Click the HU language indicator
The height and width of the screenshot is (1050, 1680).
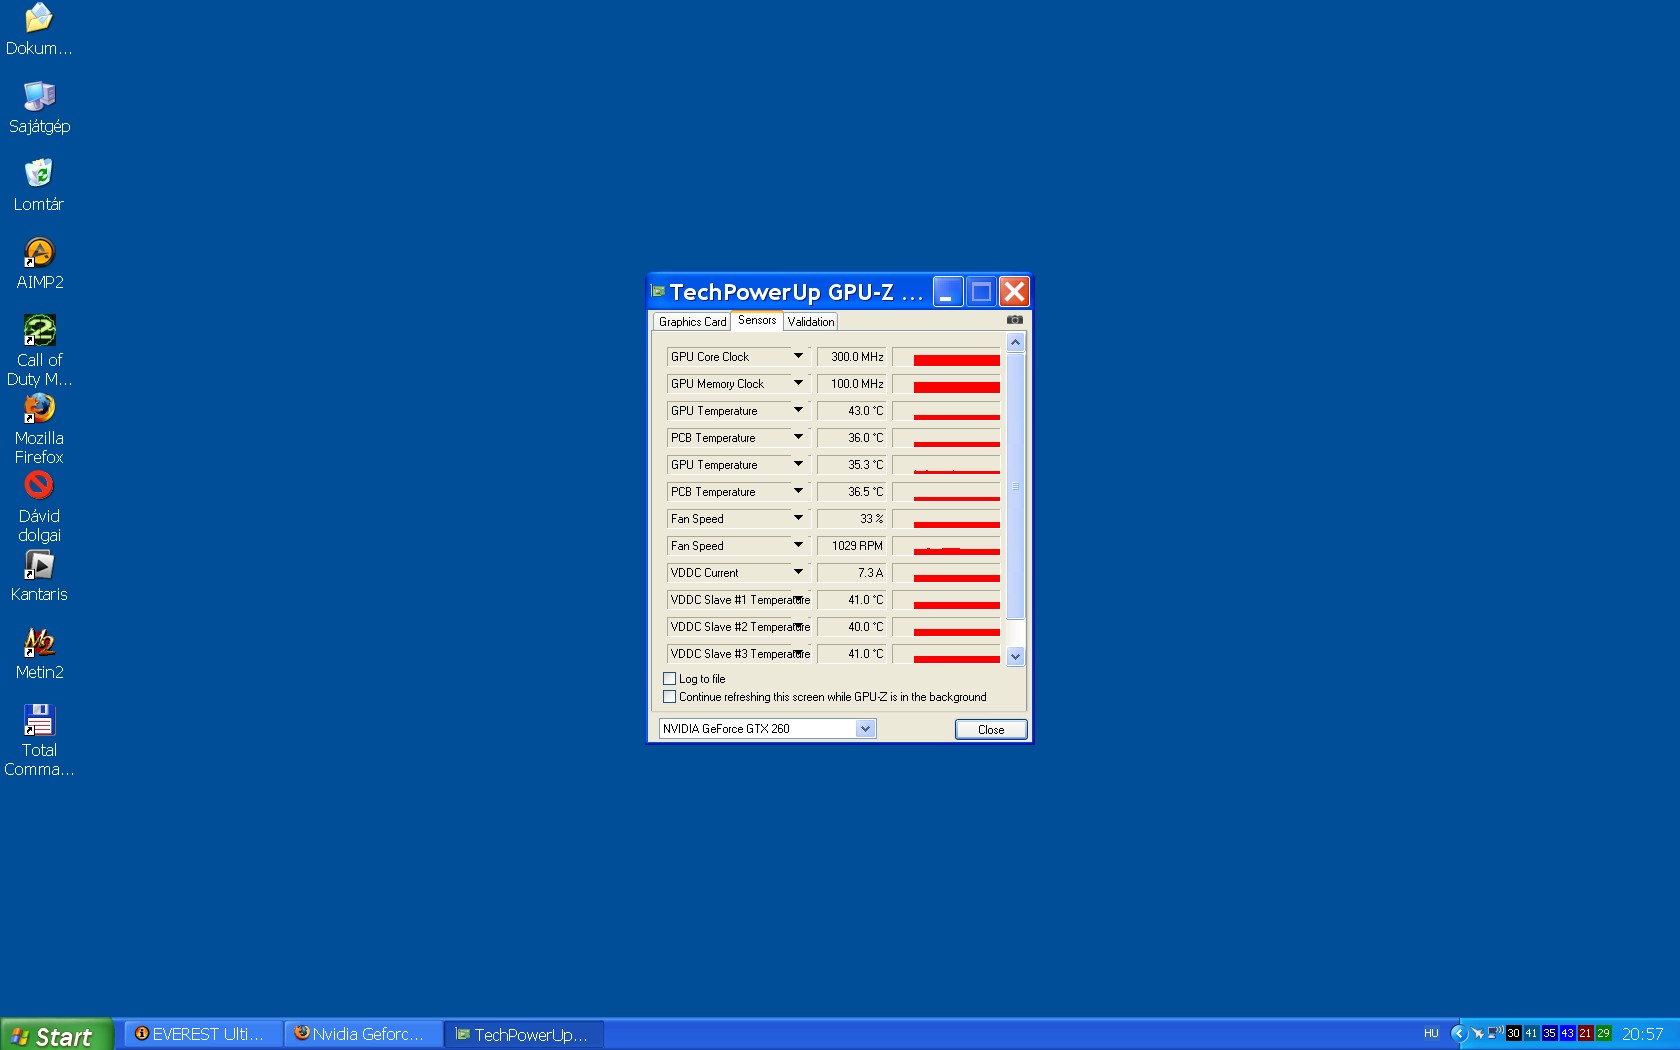click(x=1431, y=1033)
